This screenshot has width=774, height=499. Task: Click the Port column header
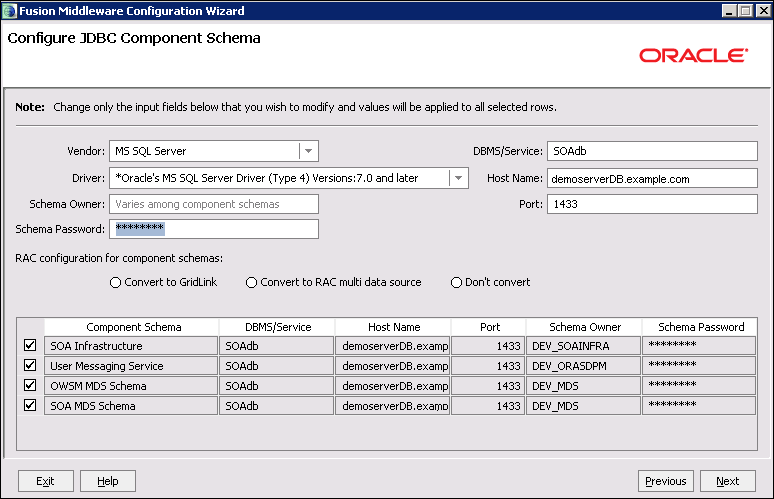click(x=488, y=327)
